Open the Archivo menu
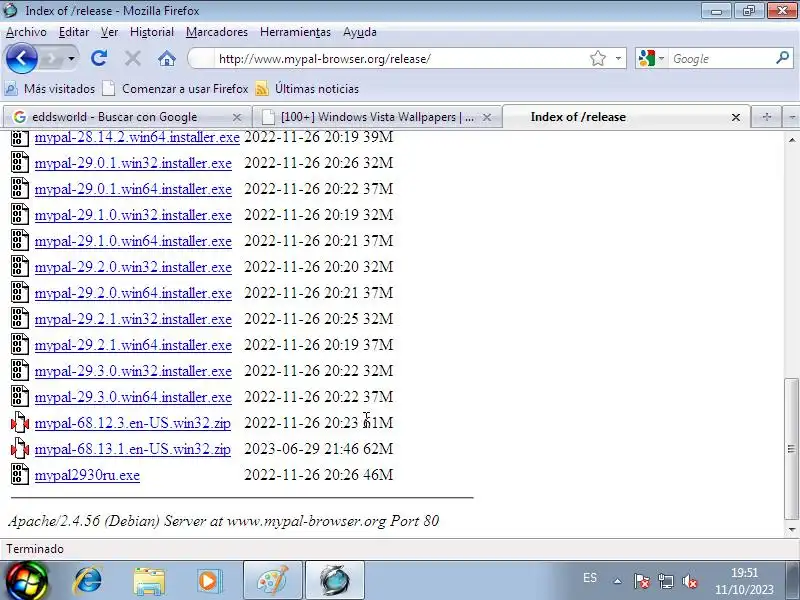800x600 pixels. tap(26, 32)
